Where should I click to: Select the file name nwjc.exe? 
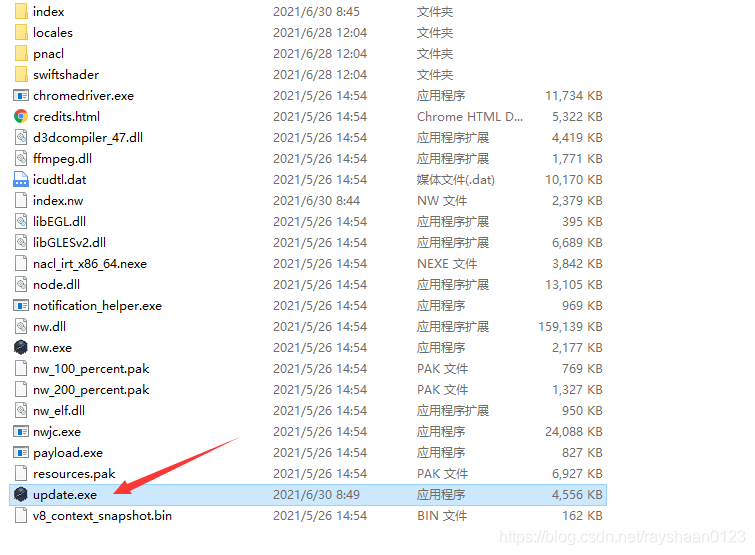[57, 432]
